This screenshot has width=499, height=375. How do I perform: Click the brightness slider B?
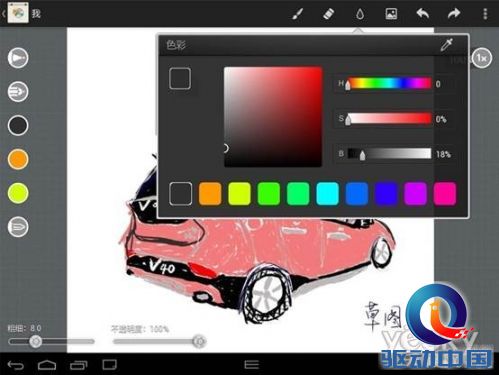(389, 154)
